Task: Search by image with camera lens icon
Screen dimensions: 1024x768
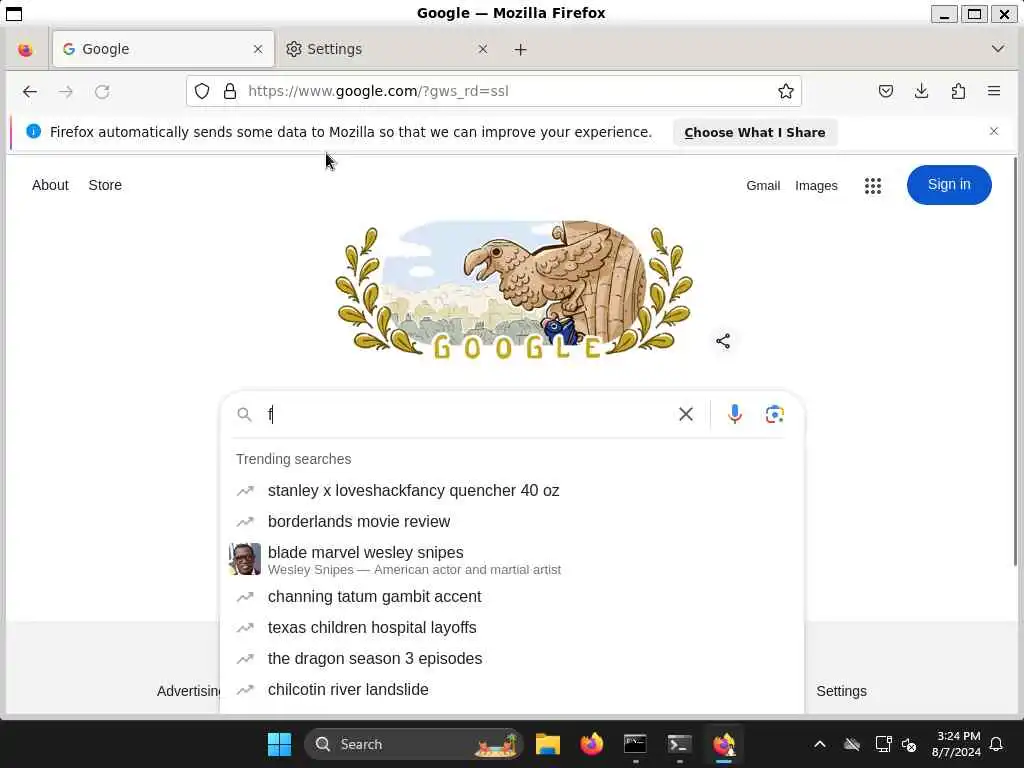Action: [775, 414]
